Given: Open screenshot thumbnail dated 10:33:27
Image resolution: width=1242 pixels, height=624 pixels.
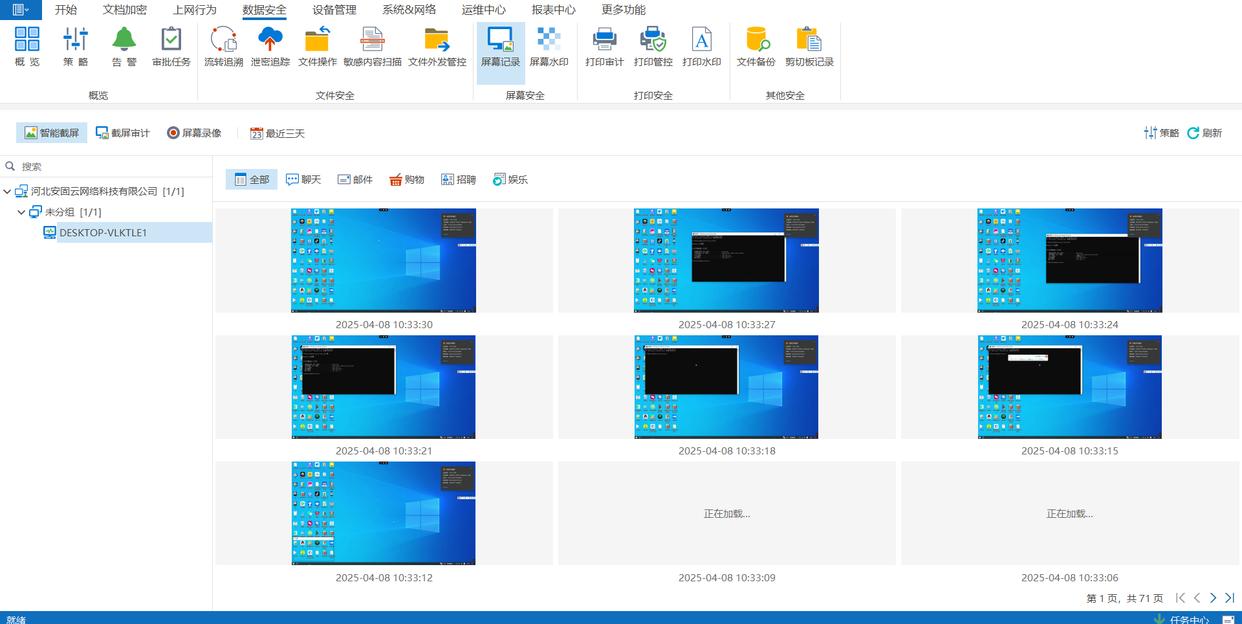Looking at the screenshot, I should click(726, 260).
